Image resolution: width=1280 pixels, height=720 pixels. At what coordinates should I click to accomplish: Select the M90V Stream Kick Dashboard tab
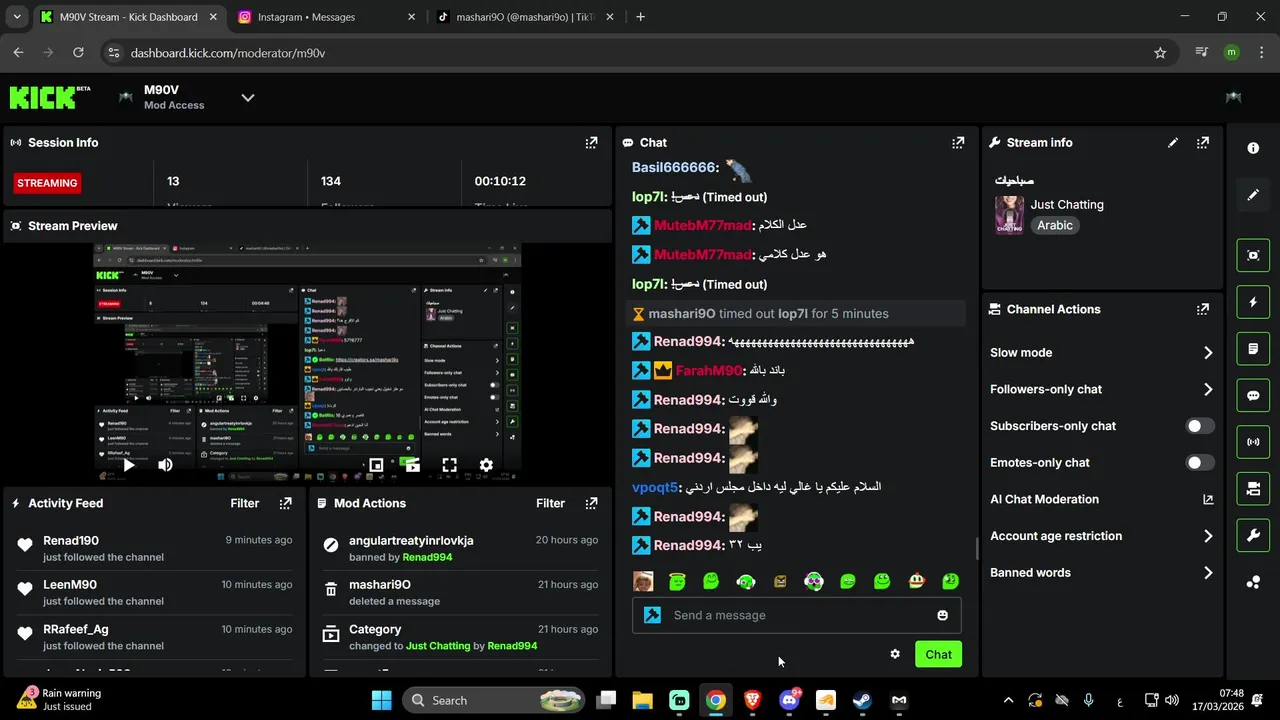pyautogui.click(x=128, y=17)
